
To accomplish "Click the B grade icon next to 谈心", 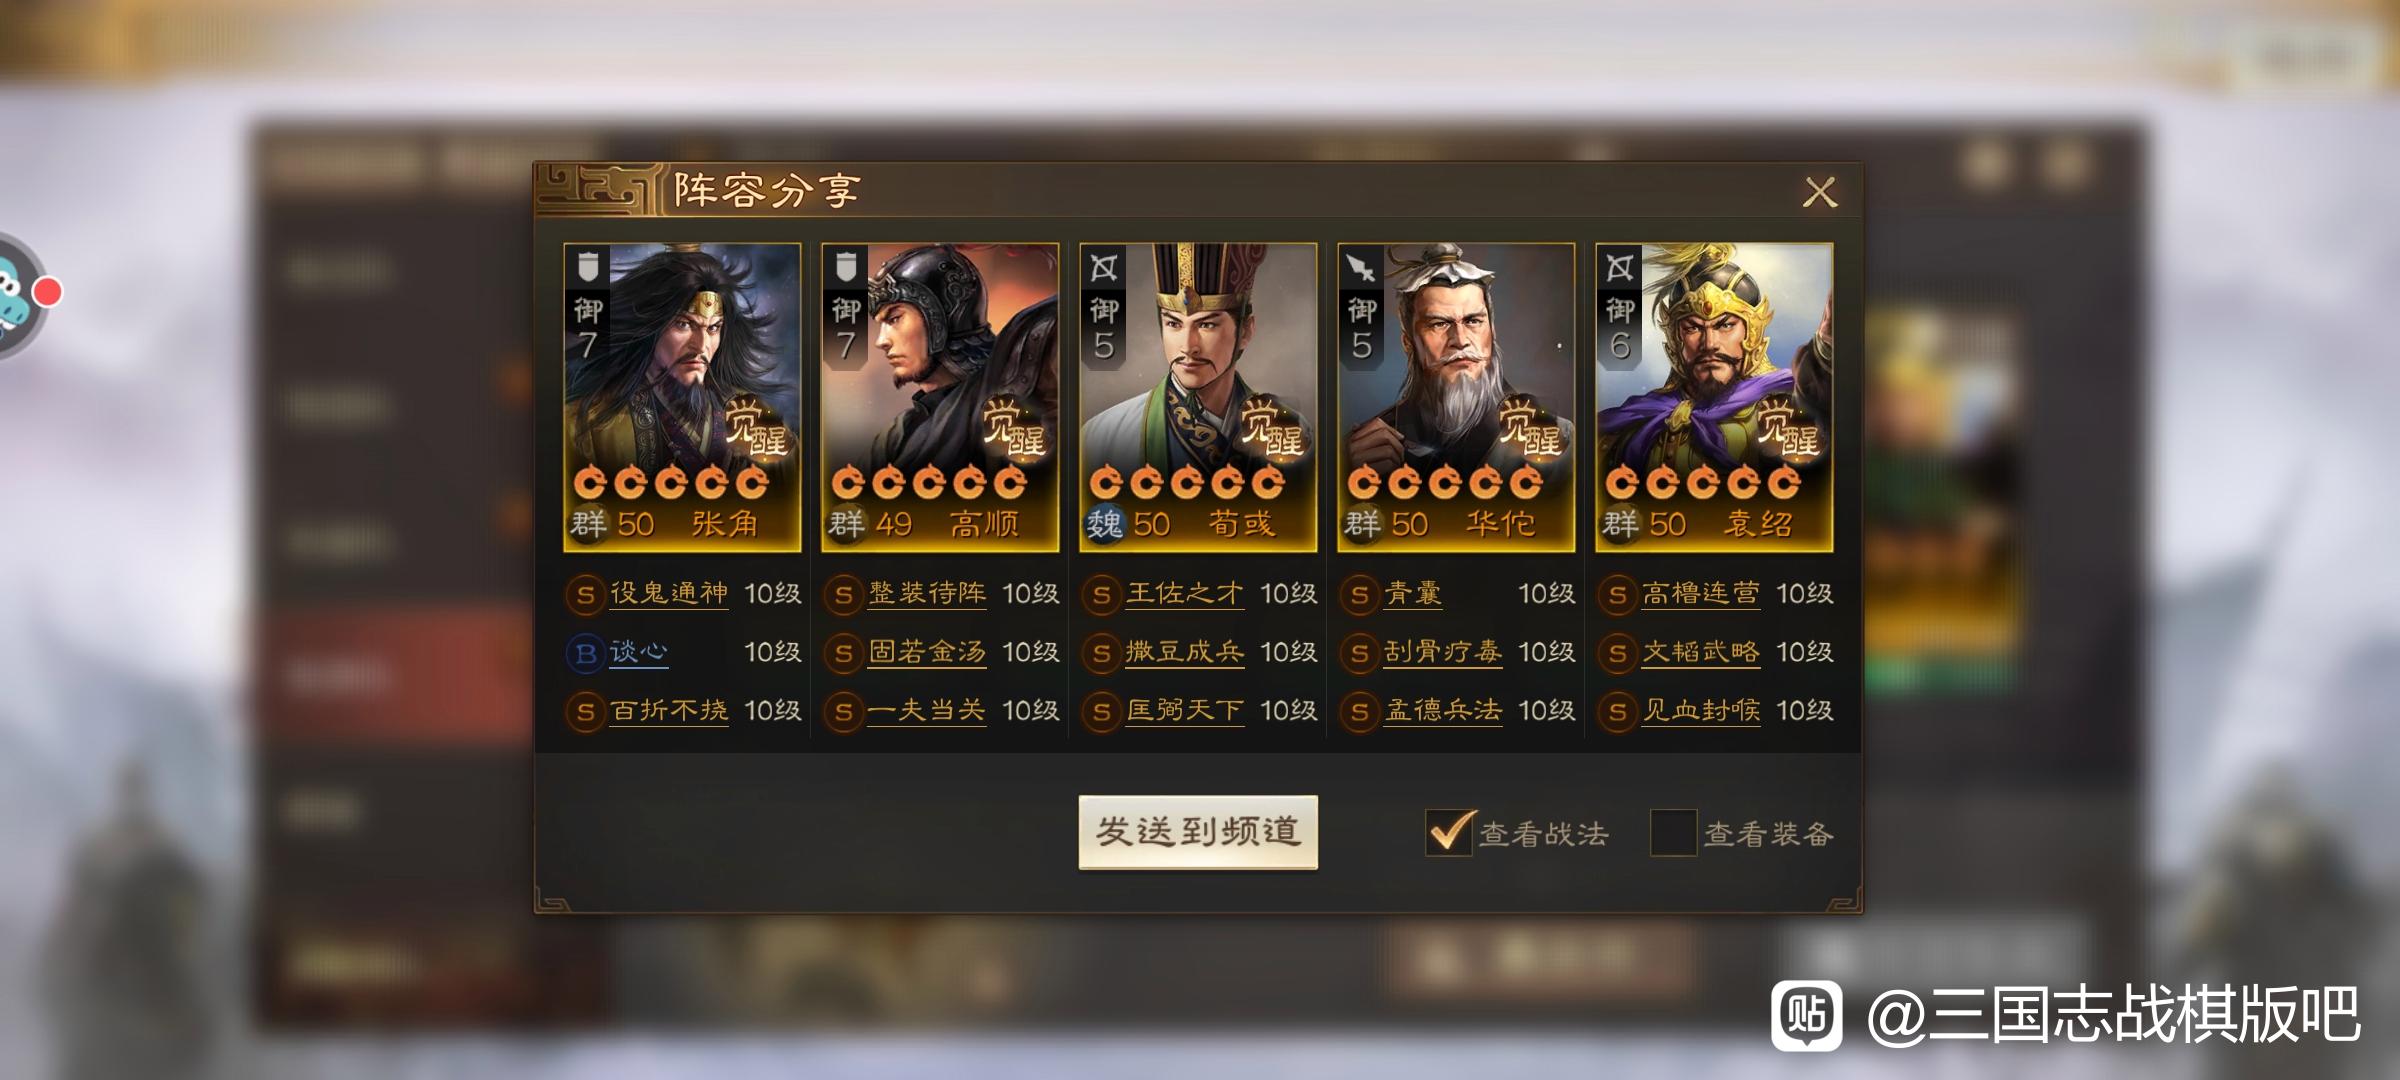I will (586, 653).
